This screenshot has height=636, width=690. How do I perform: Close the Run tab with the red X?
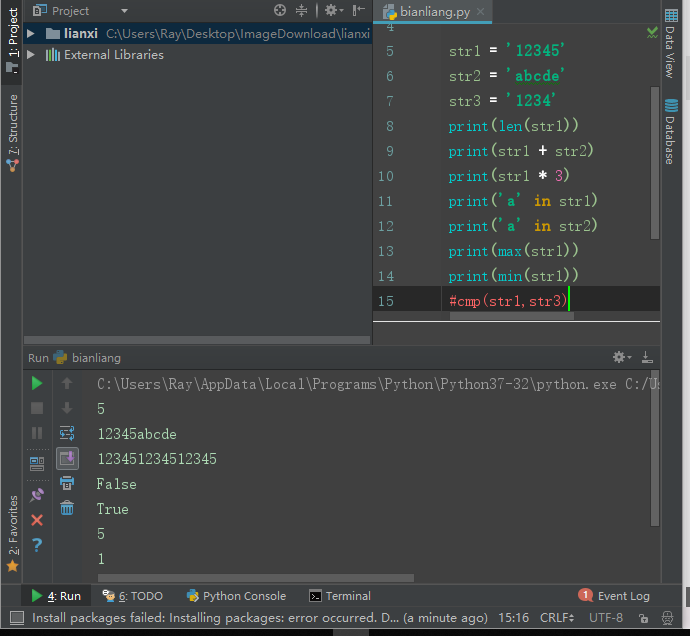37,520
